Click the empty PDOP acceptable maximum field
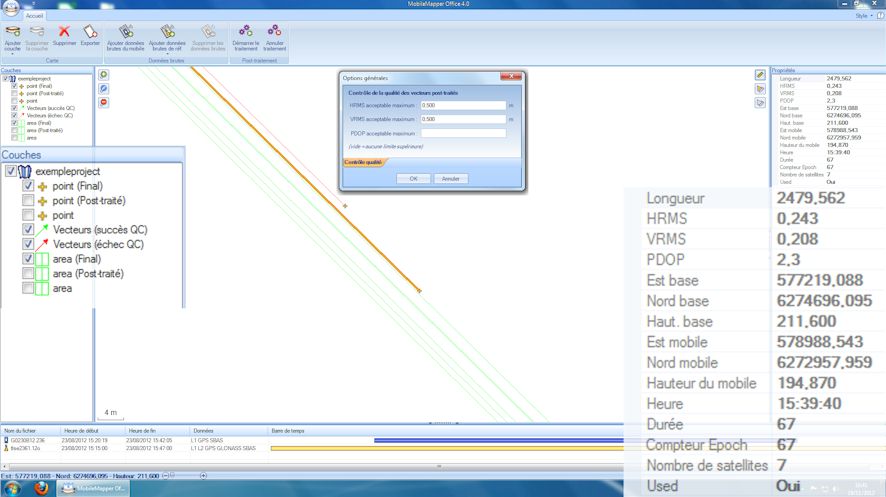The image size is (886, 497). click(463, 133)
